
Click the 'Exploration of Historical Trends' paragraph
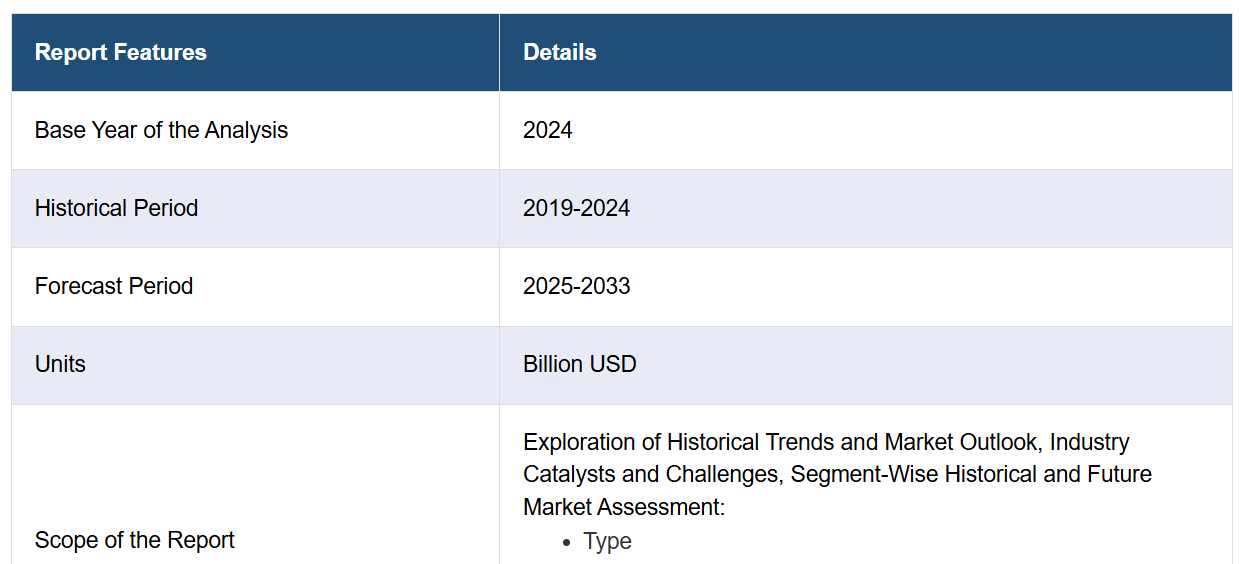tap(837, 474)
